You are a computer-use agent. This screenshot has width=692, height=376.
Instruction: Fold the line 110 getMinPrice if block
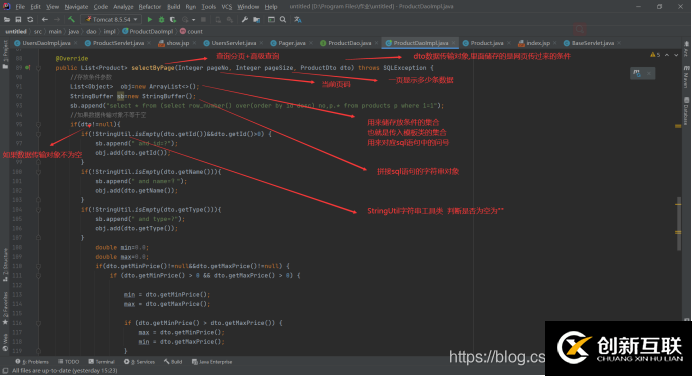click(39, 266)
